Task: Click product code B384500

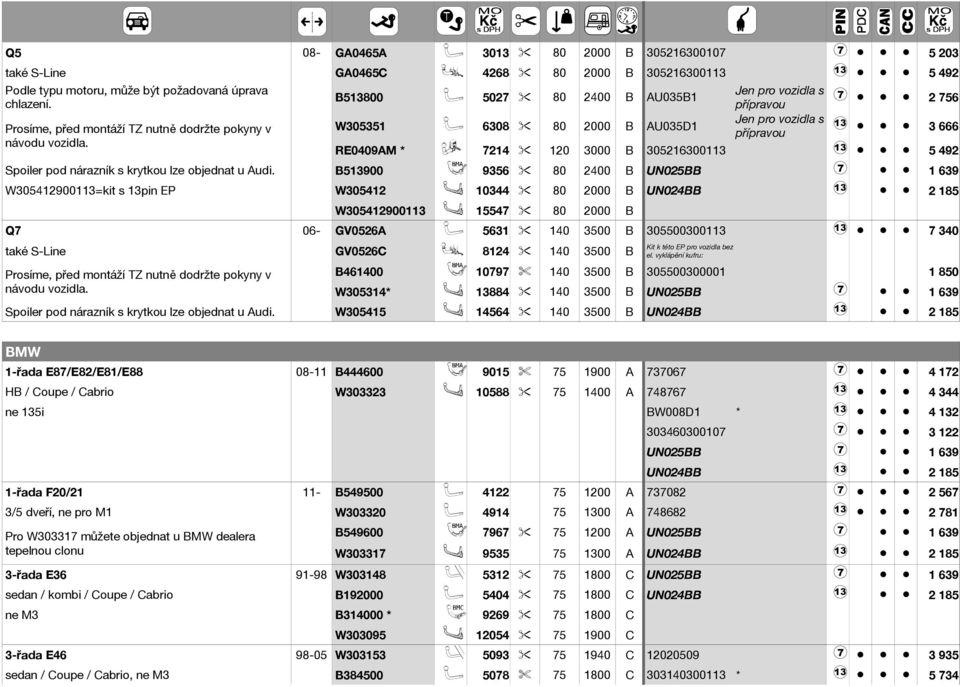Action: tap(359, 675)
